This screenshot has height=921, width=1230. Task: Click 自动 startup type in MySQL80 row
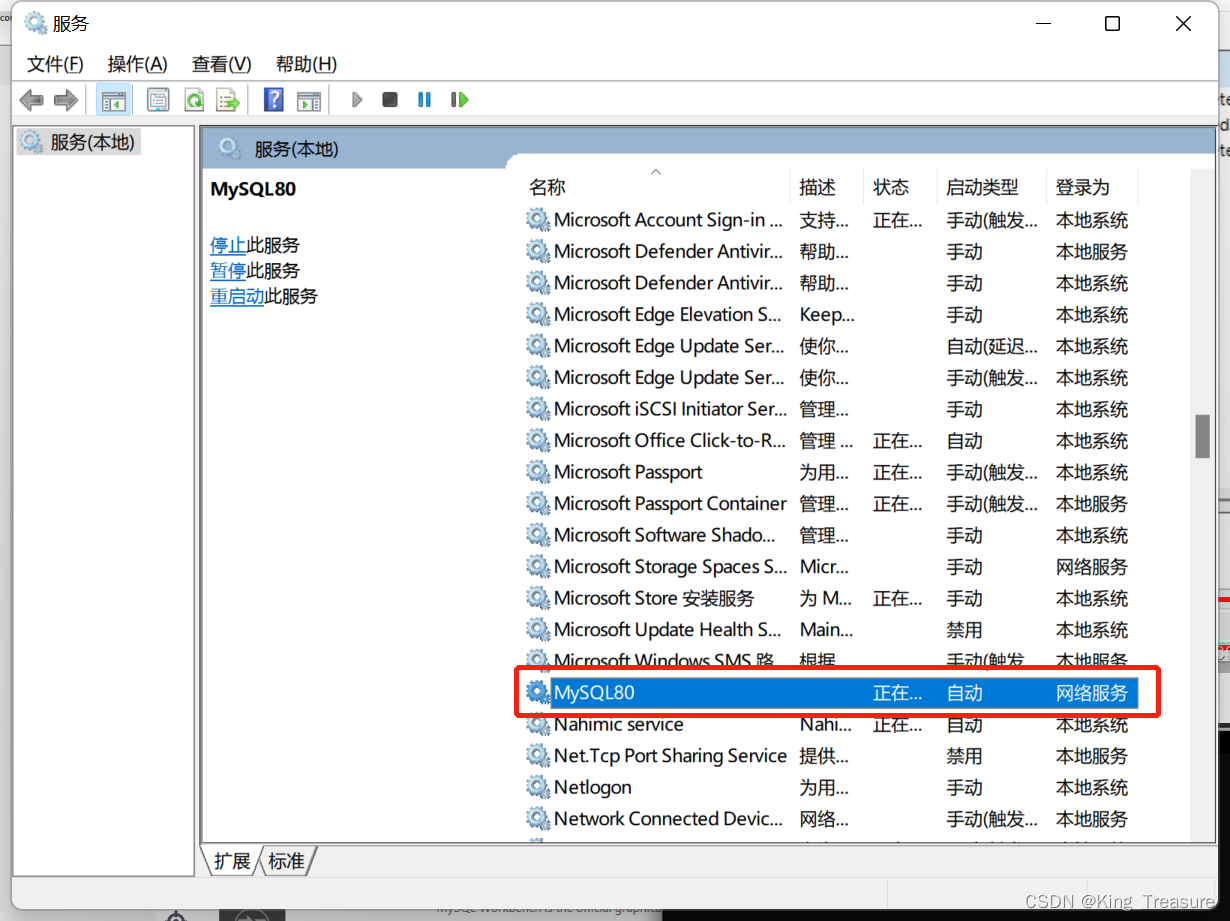[965, 693]
